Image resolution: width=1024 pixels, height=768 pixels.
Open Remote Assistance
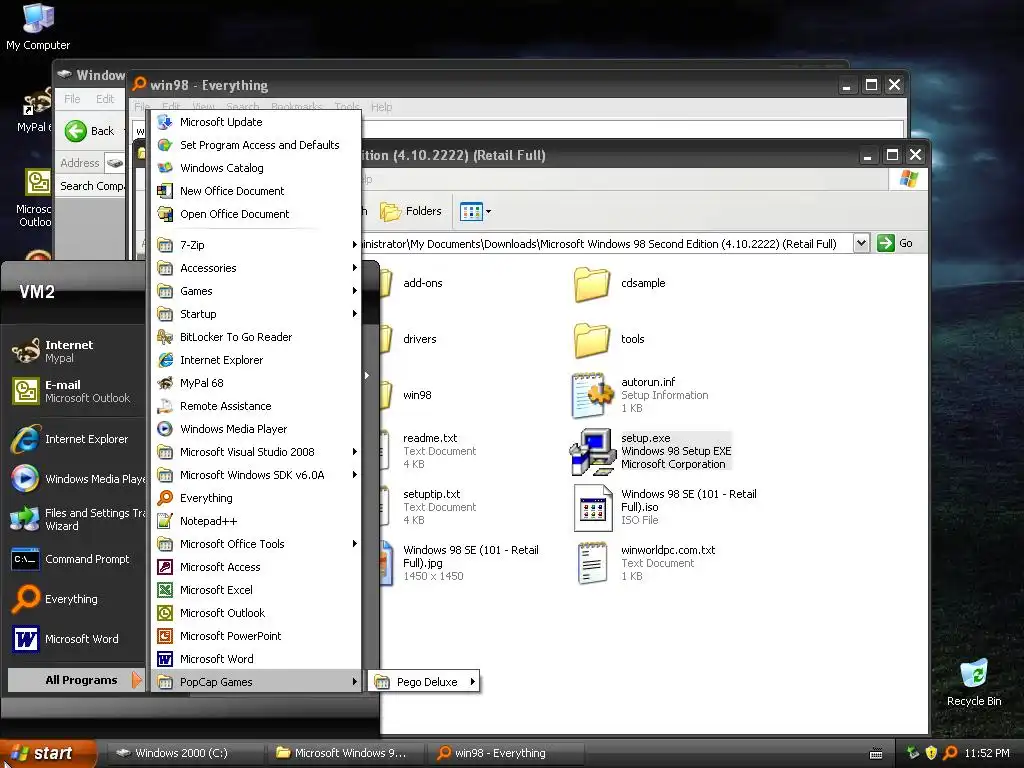(x=256, y=406)
